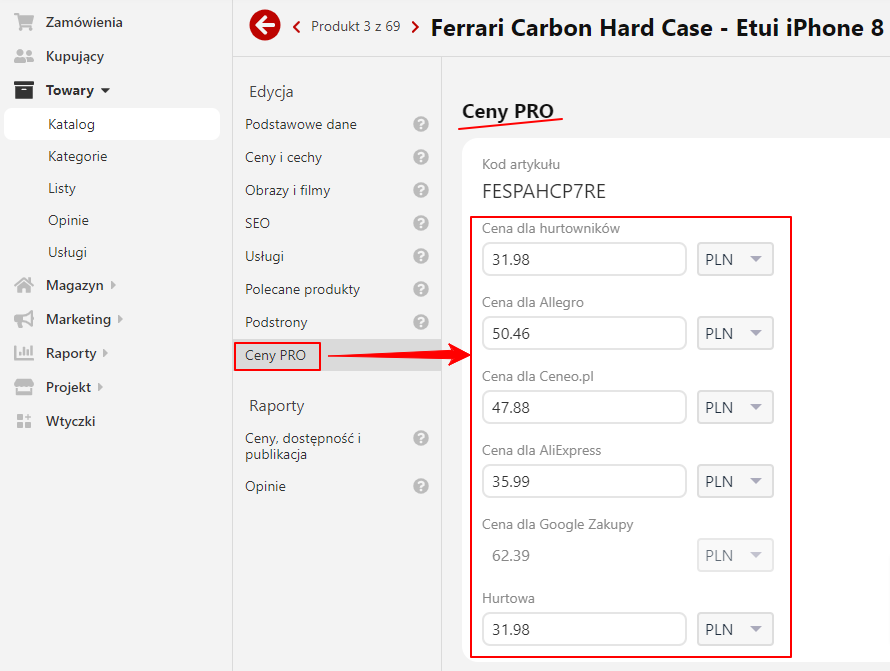The width and height of the screenshot is (890, 671).
Task: Open Kupujący people icon
Action: tap(24, 56)
